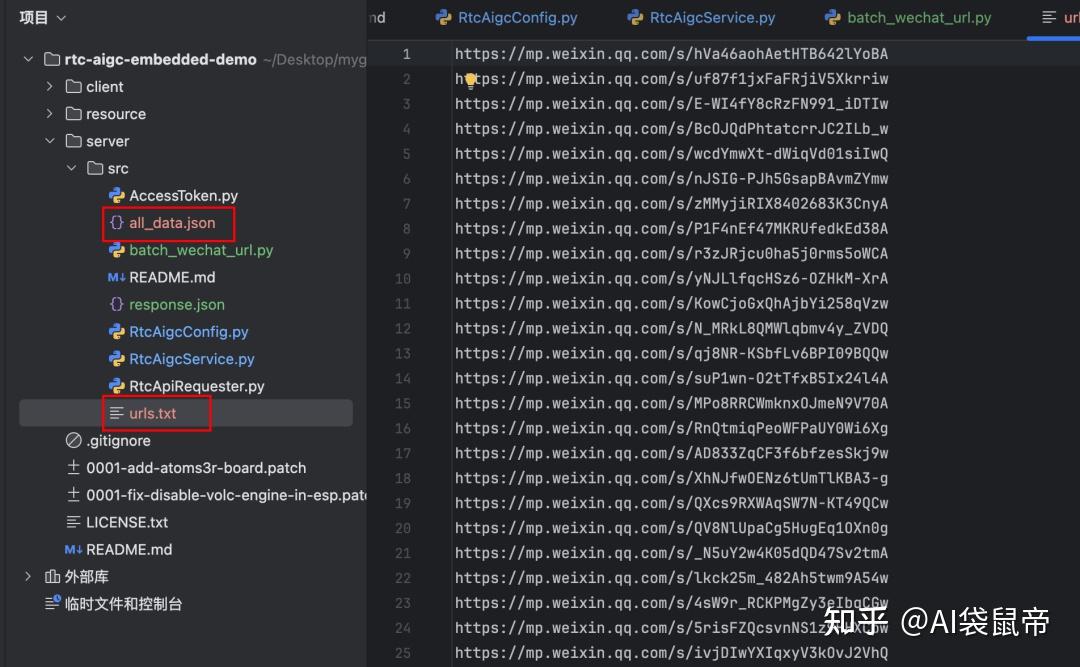Click the Python icon on the RtcAigcService.py tab
This screenshot has width=1080, height=667.
click(635, 17)
